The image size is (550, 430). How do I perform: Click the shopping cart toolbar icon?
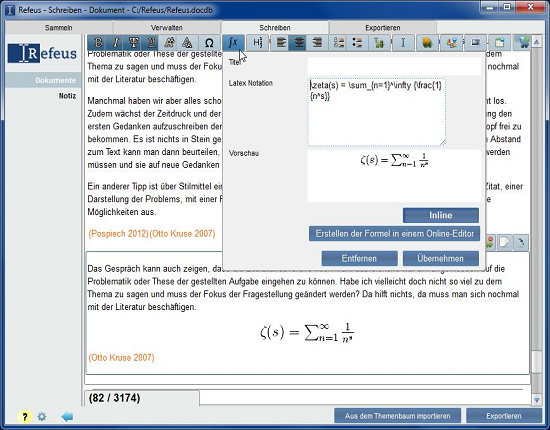click(522, 43)
